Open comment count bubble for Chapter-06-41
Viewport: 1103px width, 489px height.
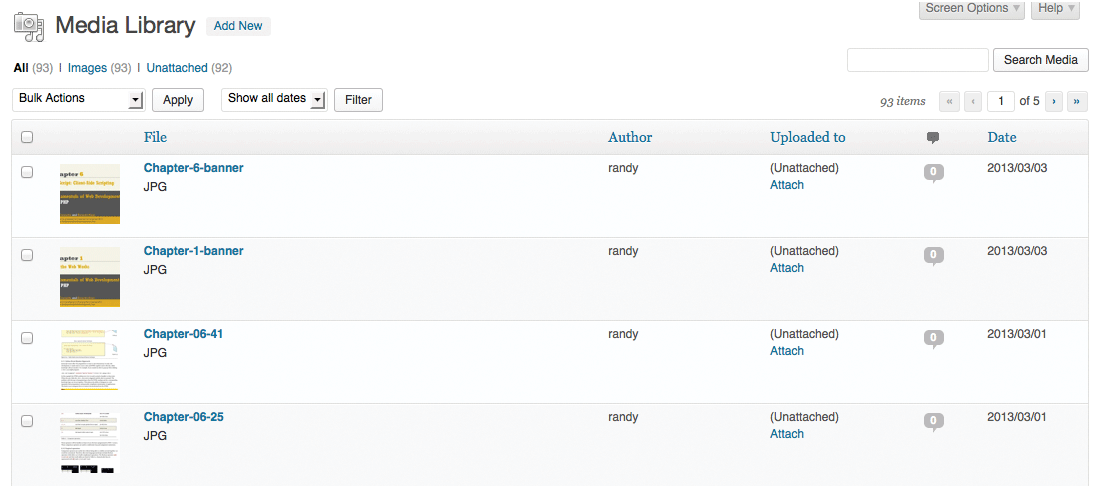(933, 339)
